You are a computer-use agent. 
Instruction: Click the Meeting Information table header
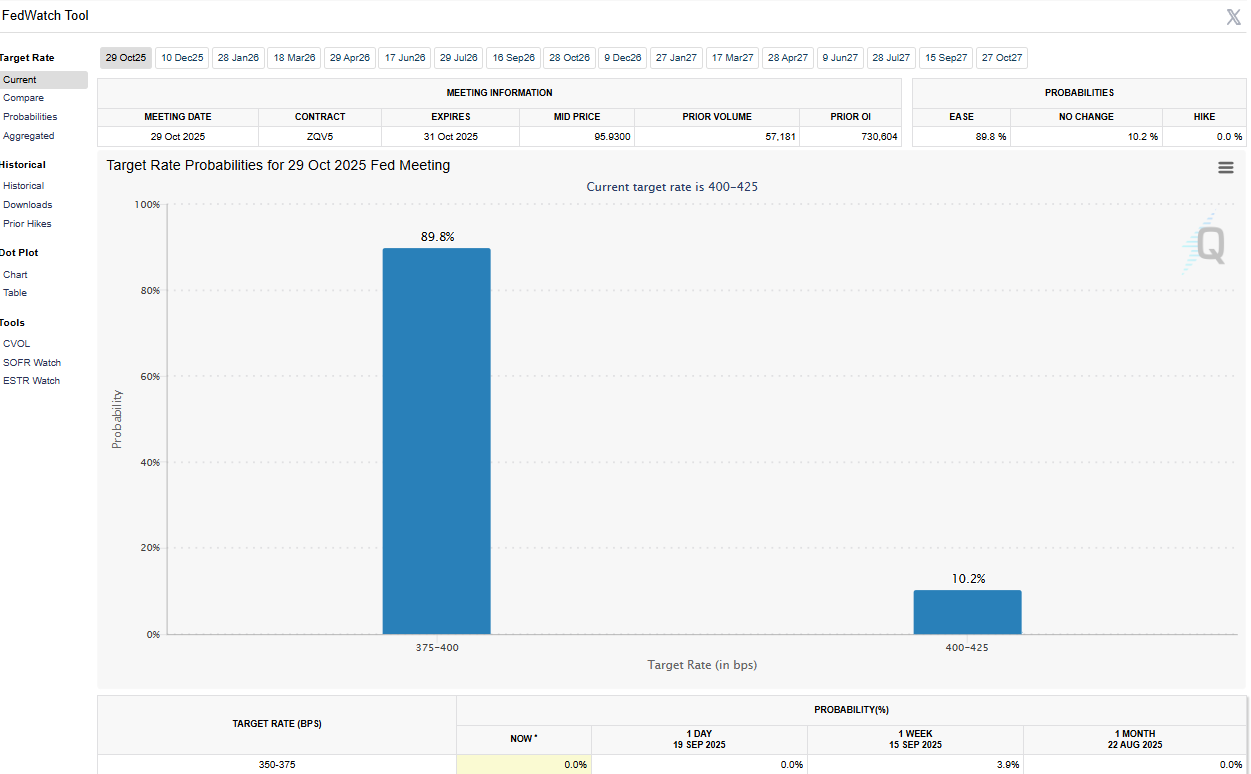tap(499, 93)
